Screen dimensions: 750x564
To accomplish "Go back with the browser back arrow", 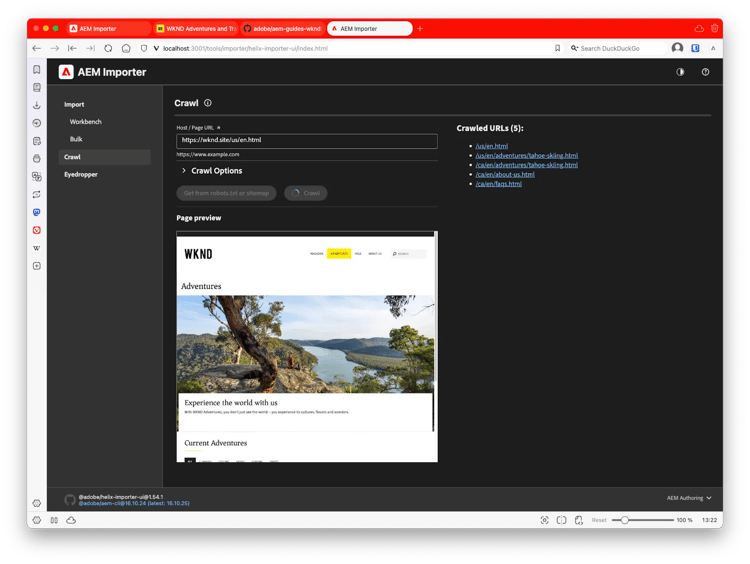I will (x=36, y=48).
